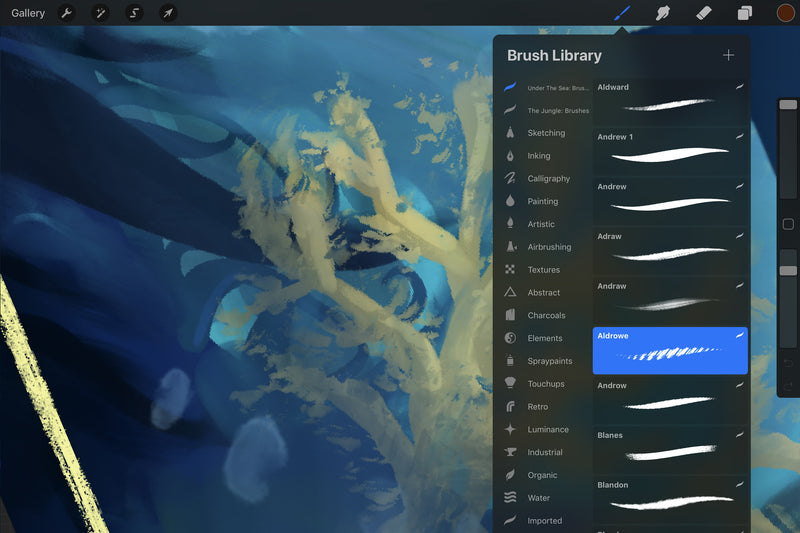Open the Adjustments magic wand menu
This screenshot has height=533, width=800.
point(100,13)
